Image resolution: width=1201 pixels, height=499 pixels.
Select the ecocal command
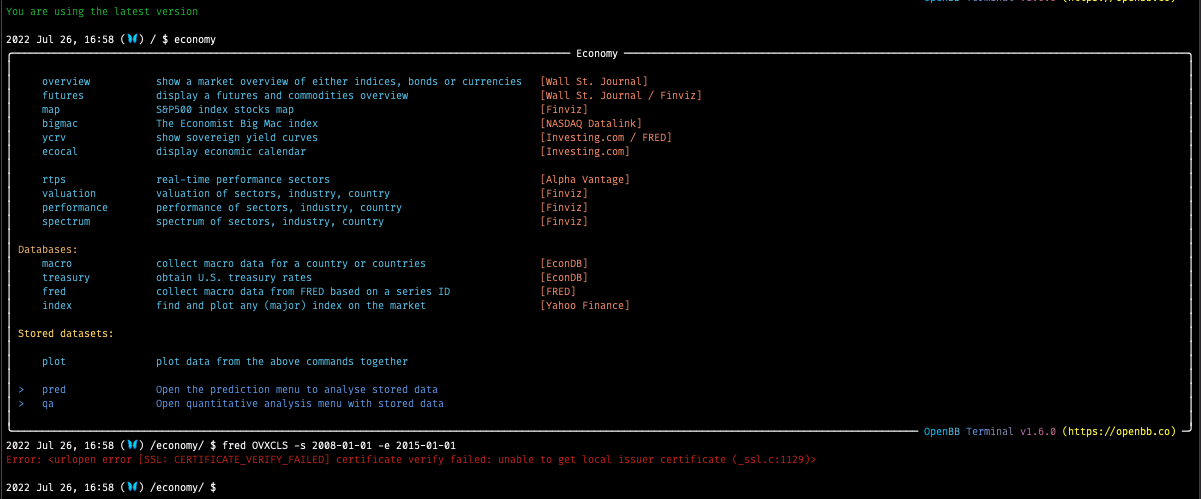pyautogui.click(x=60, y=151)
